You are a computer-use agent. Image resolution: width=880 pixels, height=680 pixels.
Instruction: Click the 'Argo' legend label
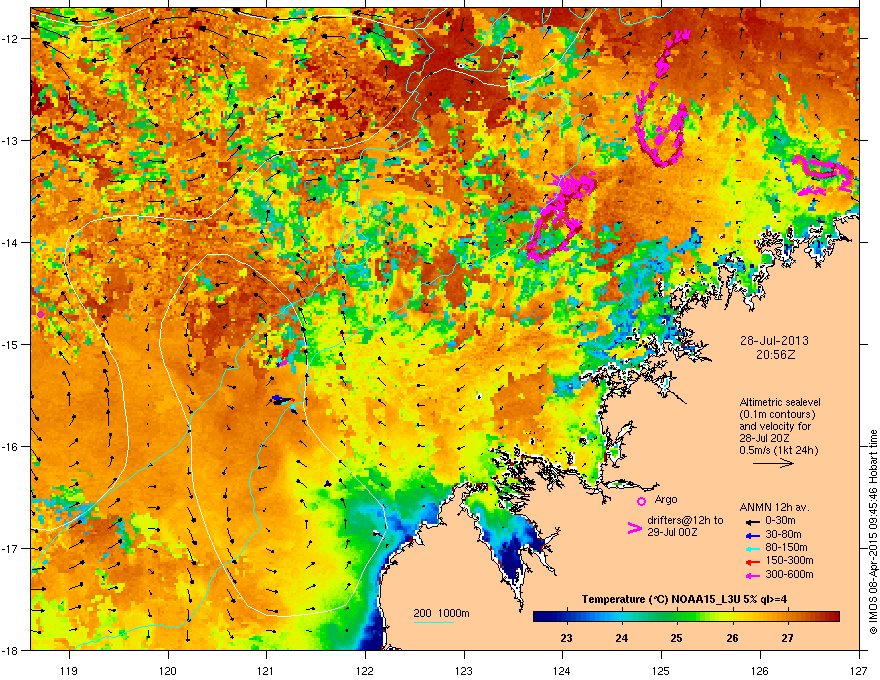[666, 499]
